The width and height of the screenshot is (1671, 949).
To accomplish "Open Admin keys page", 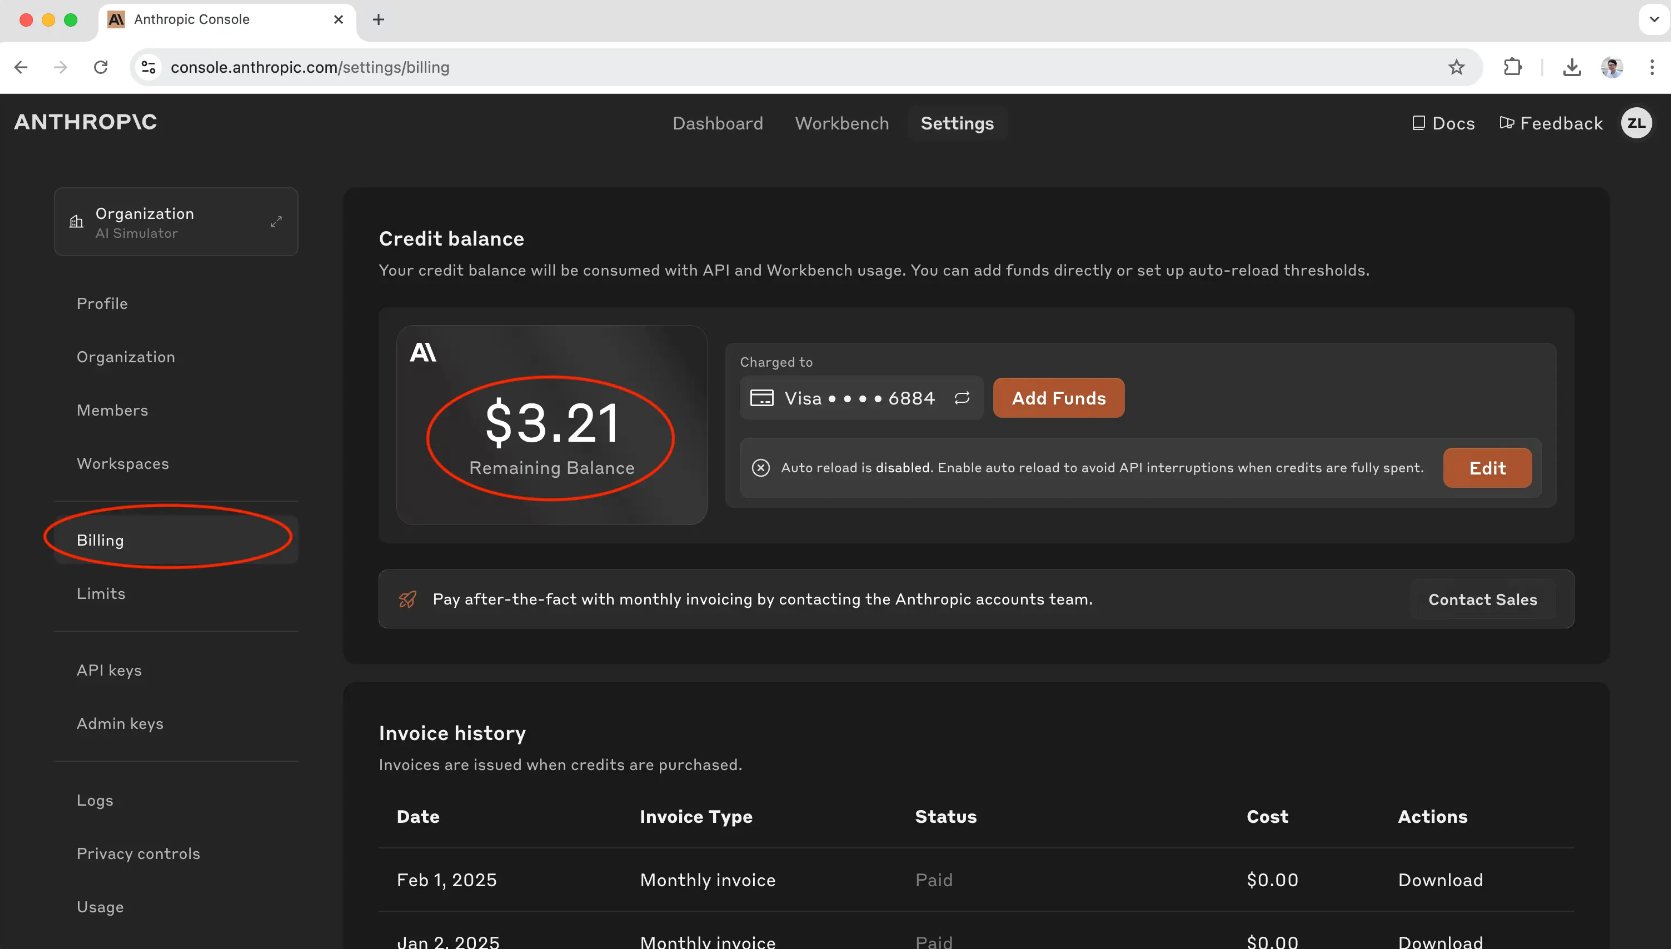I will click(120, 724).
